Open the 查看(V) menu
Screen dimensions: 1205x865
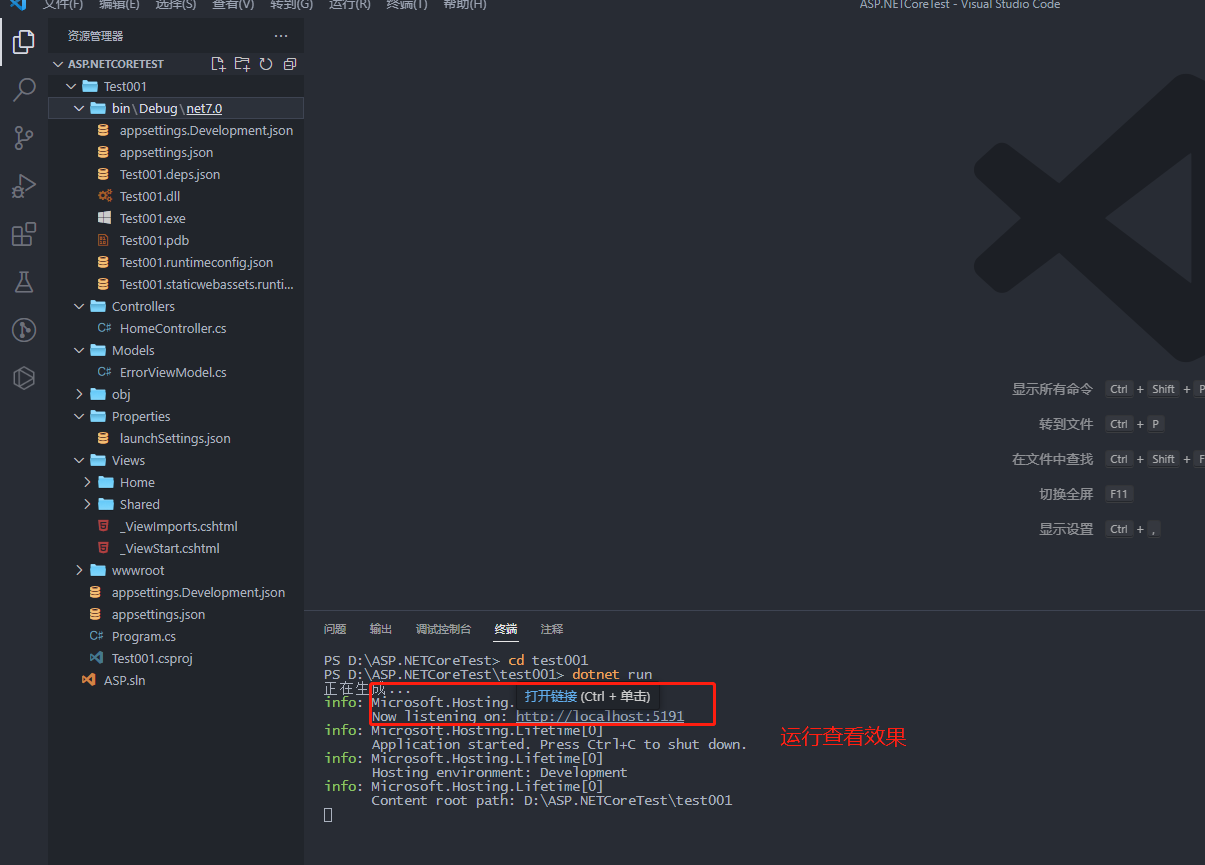coord(234,5)
